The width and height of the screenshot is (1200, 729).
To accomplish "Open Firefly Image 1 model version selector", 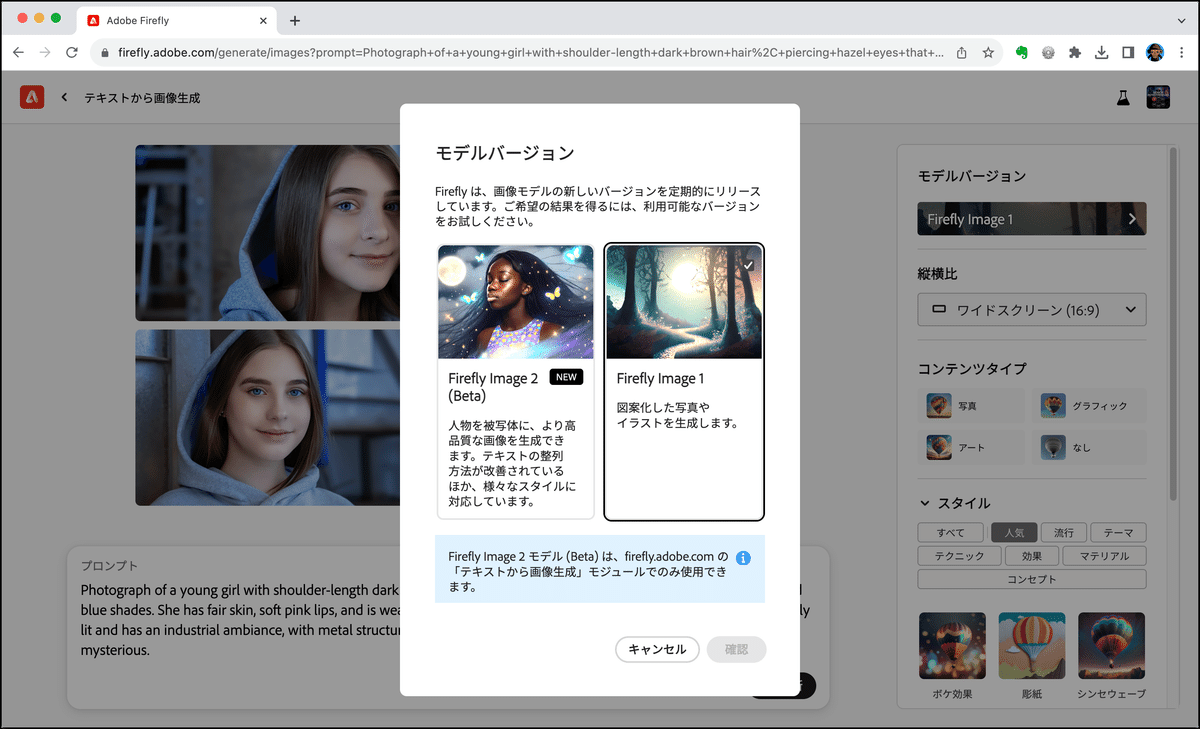I will [x=1032, y=219].
